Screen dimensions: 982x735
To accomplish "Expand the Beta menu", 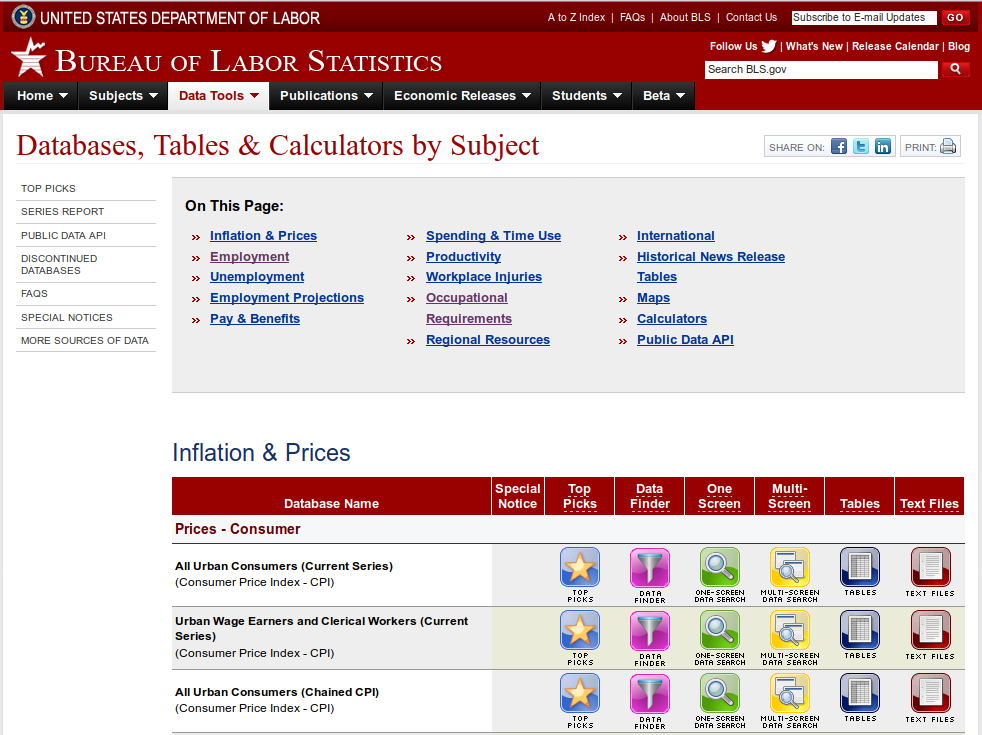I will coord(663,96).
